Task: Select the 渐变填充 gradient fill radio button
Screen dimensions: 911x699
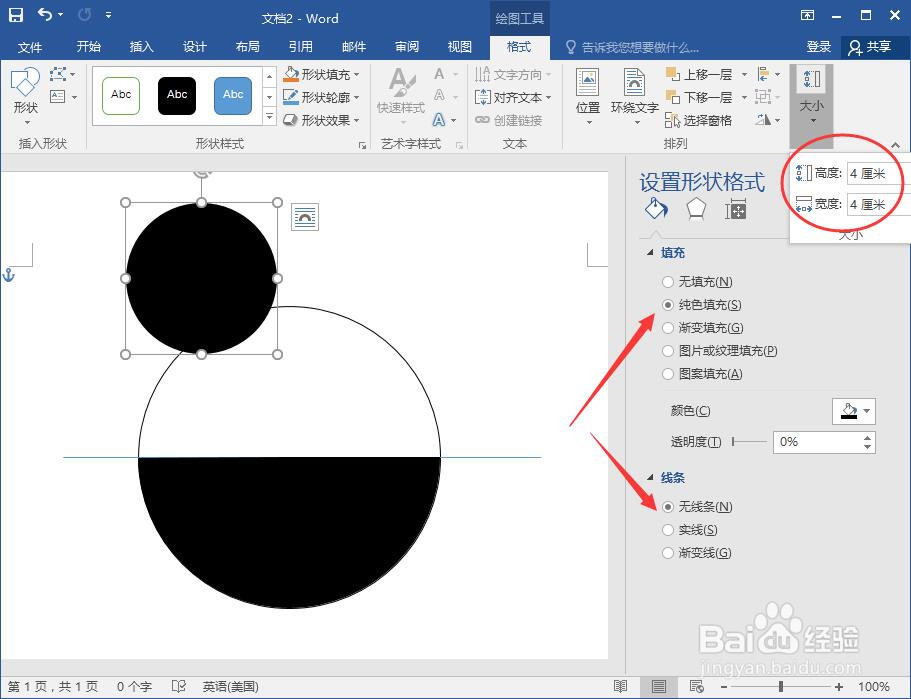Action: pyautogui.click(x=667, y=328)
